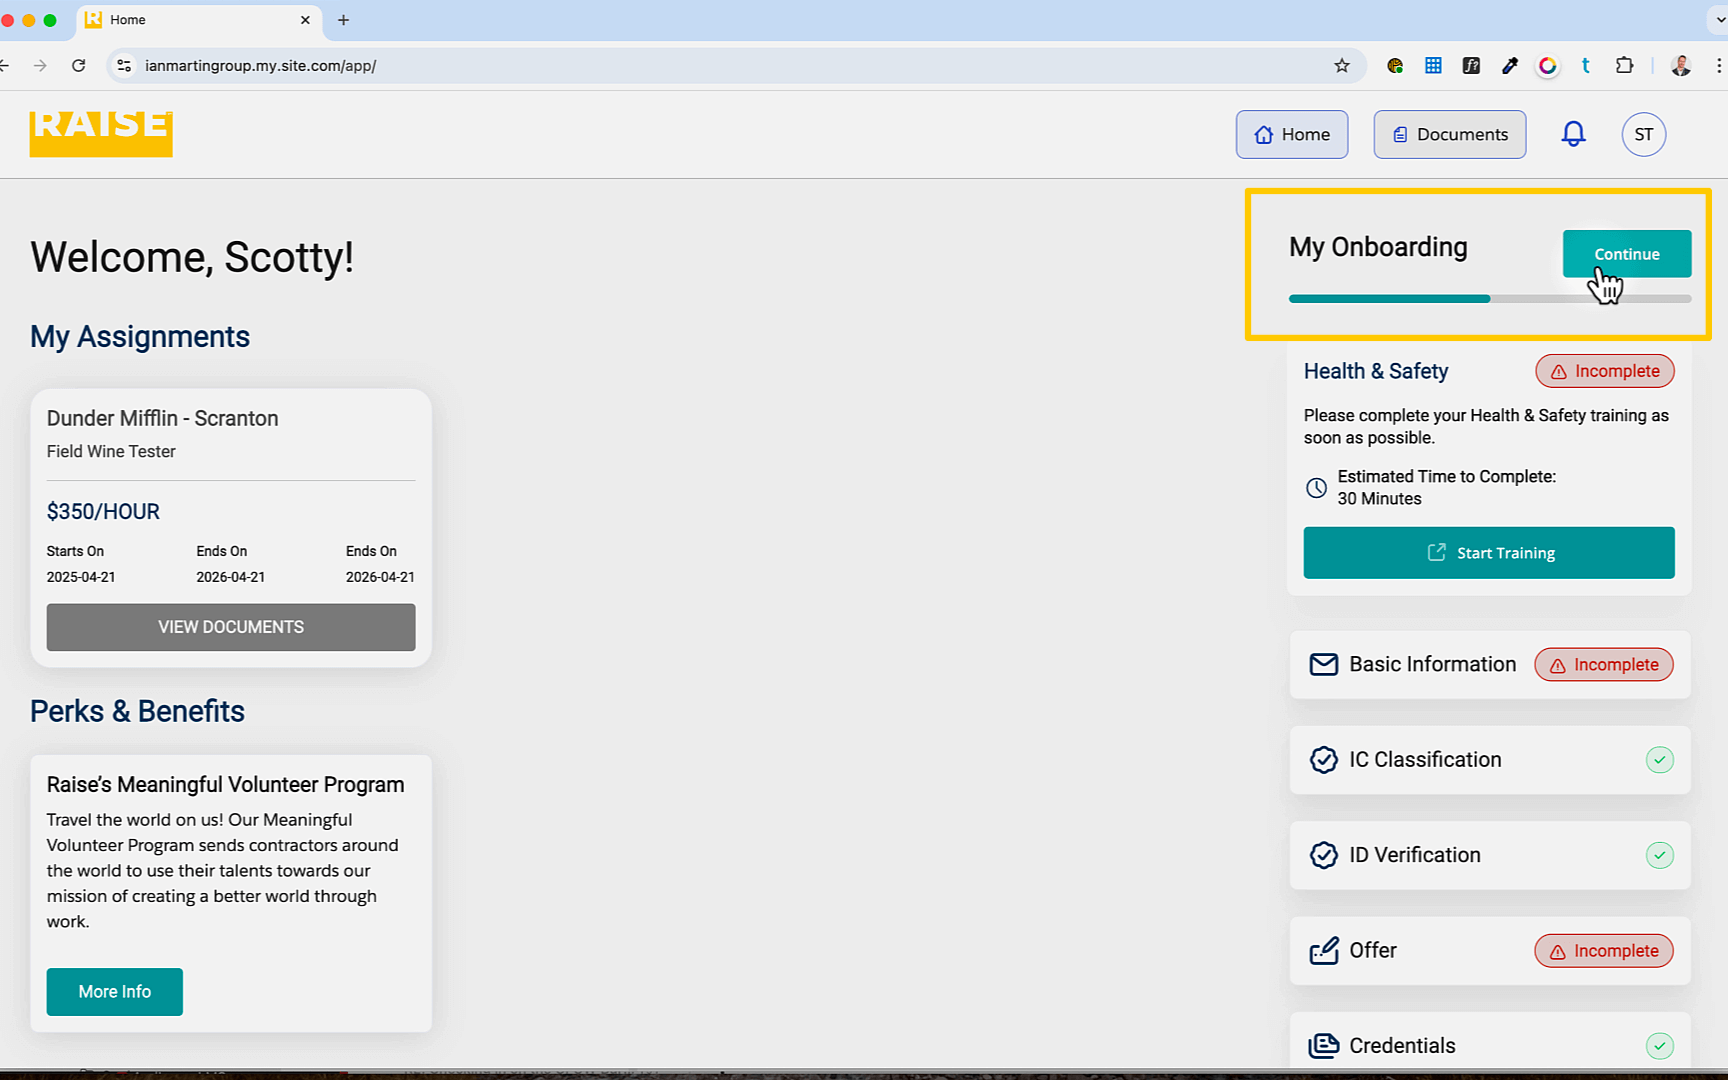
Task: Click the Chrome profile picture icon
Action: tap(1681, 66)
